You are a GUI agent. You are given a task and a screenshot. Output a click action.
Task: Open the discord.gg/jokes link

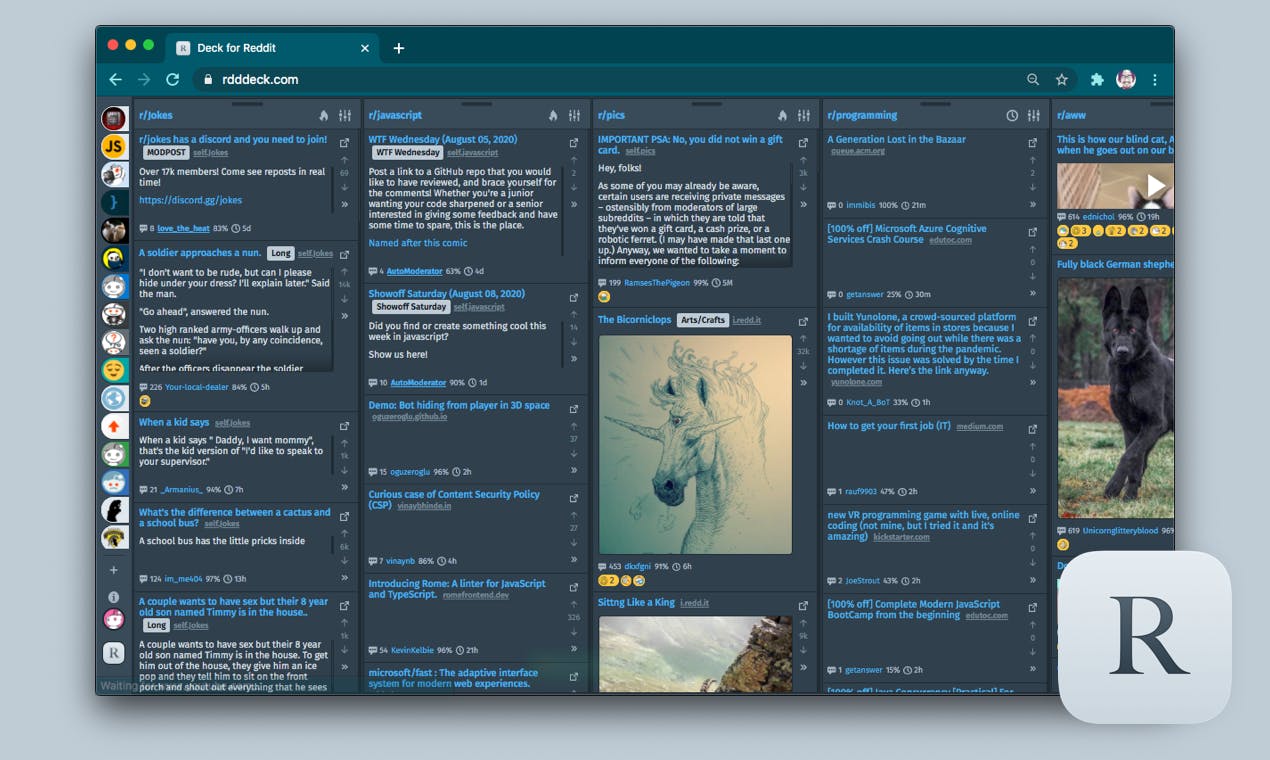tap(190, 200)
